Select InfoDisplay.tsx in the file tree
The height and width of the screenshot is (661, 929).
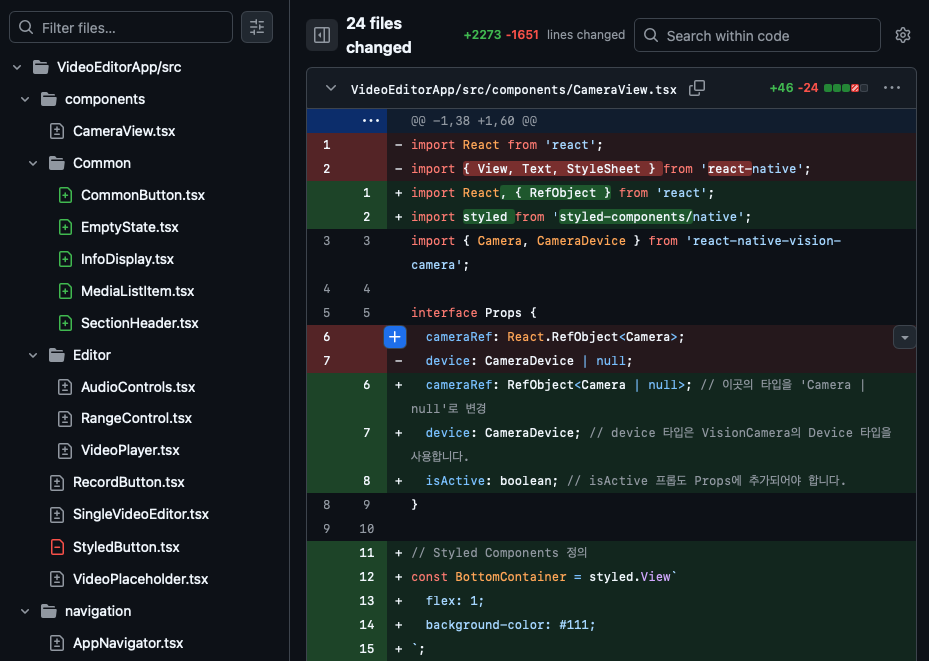pyautogui.click(x=127, y=259)
